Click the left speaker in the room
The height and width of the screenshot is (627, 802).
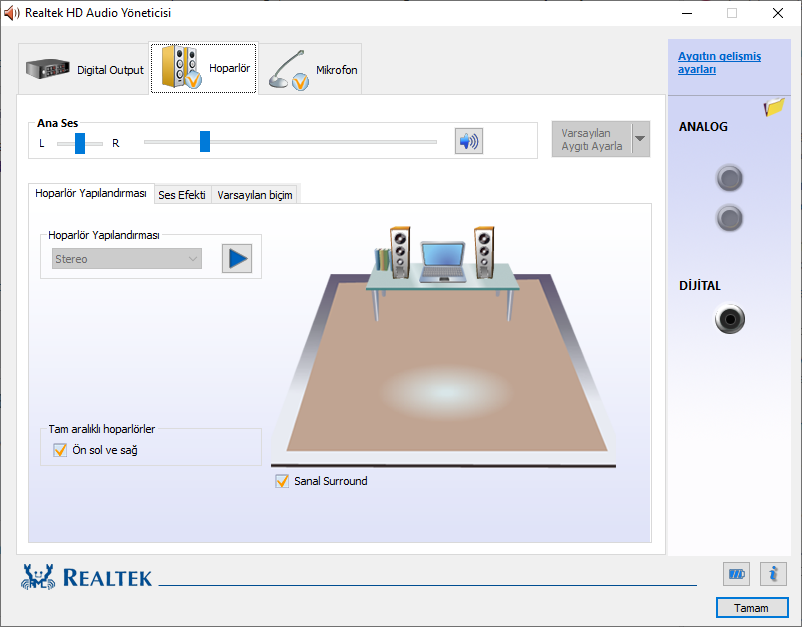400,253
